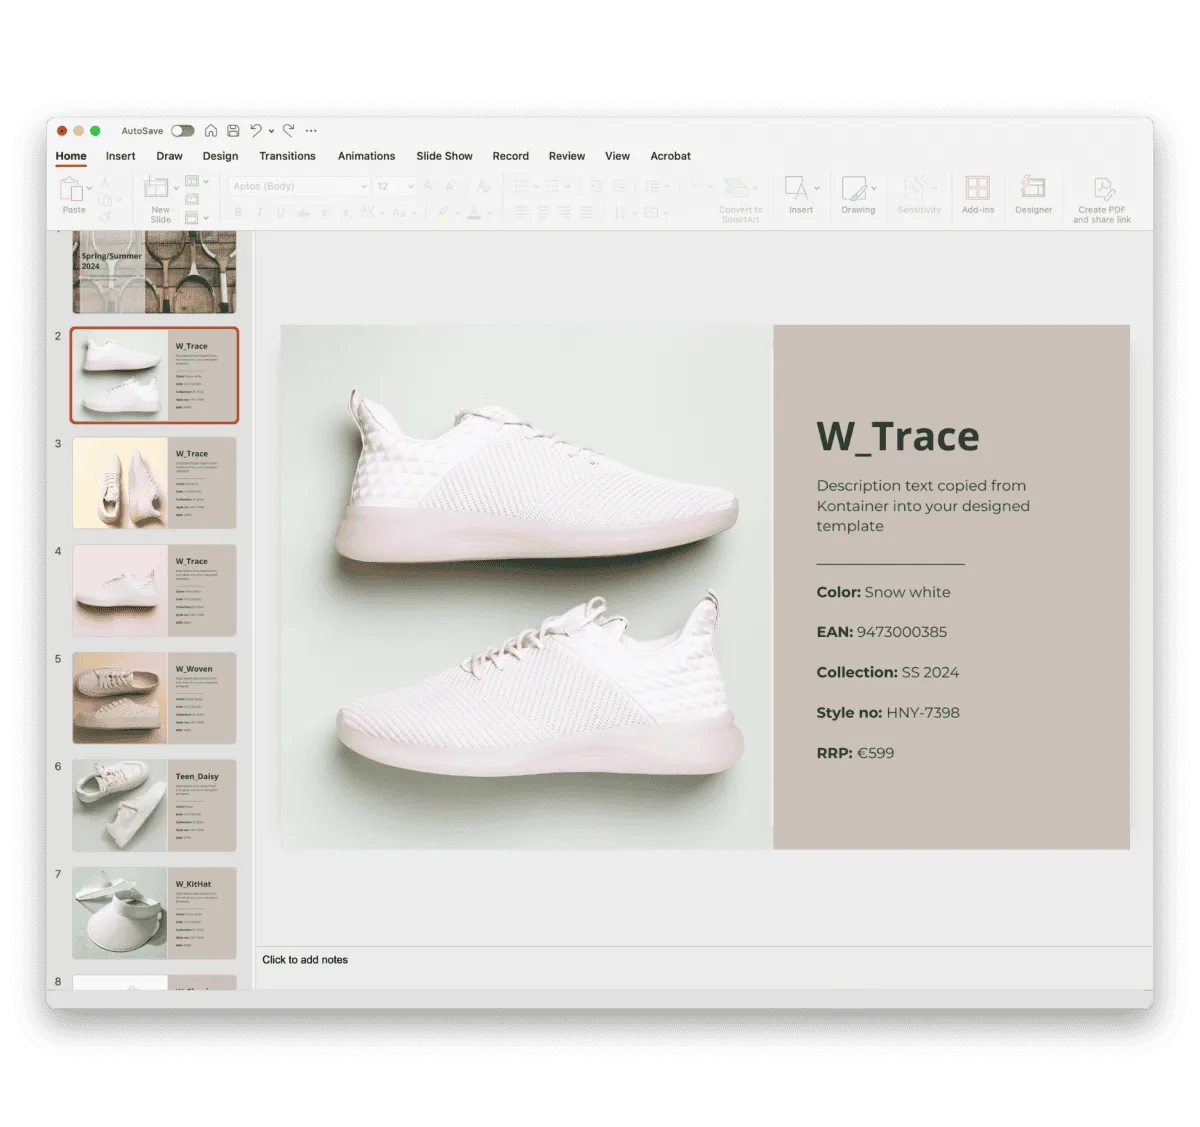Toggle underline formatting
Image resolution: width=1200 pixels, height=1127 pixels.
pyautogui.click(x=281, y=212)
